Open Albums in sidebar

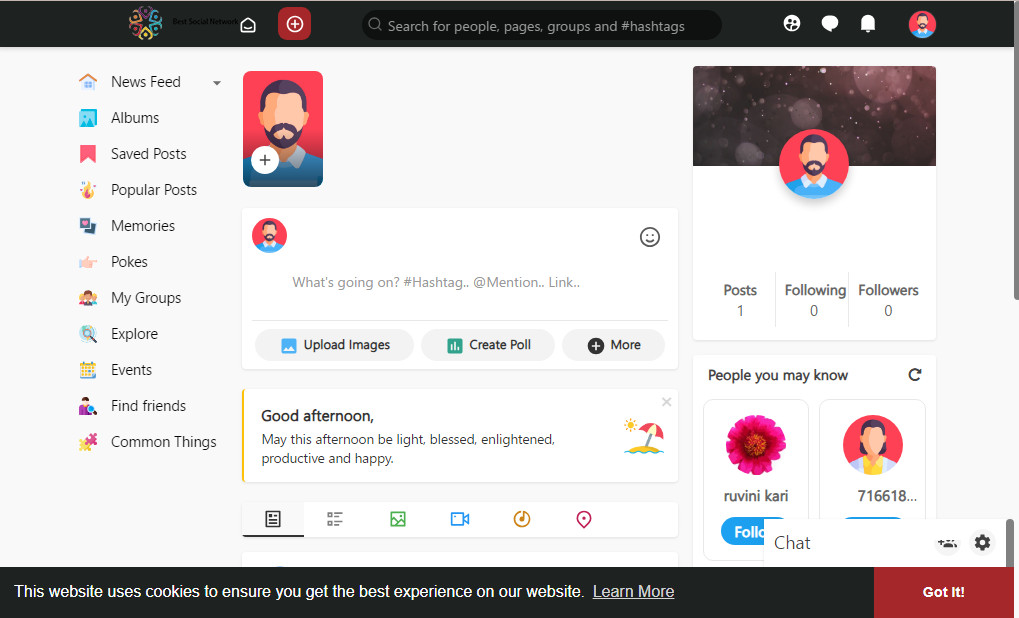(x=135, y=118)
